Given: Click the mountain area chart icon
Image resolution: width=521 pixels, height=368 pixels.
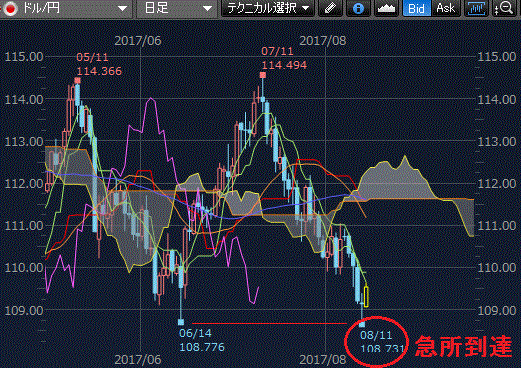Looking at the screenshot, I should pyautogui.click(x=386, y=8).
